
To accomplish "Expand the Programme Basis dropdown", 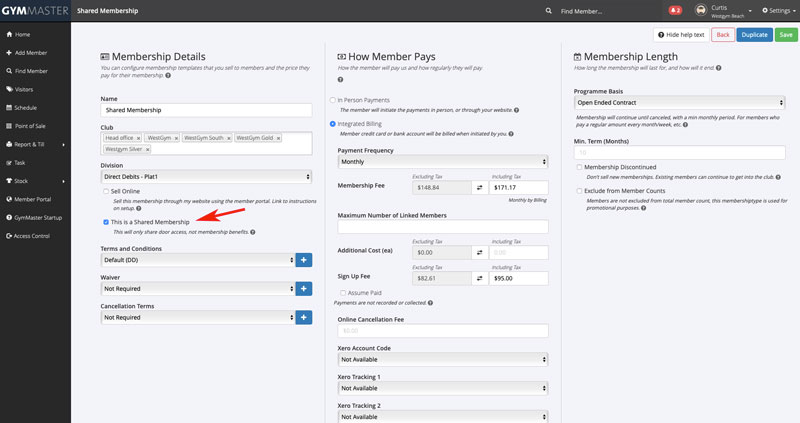I will [x=679, y=102].
